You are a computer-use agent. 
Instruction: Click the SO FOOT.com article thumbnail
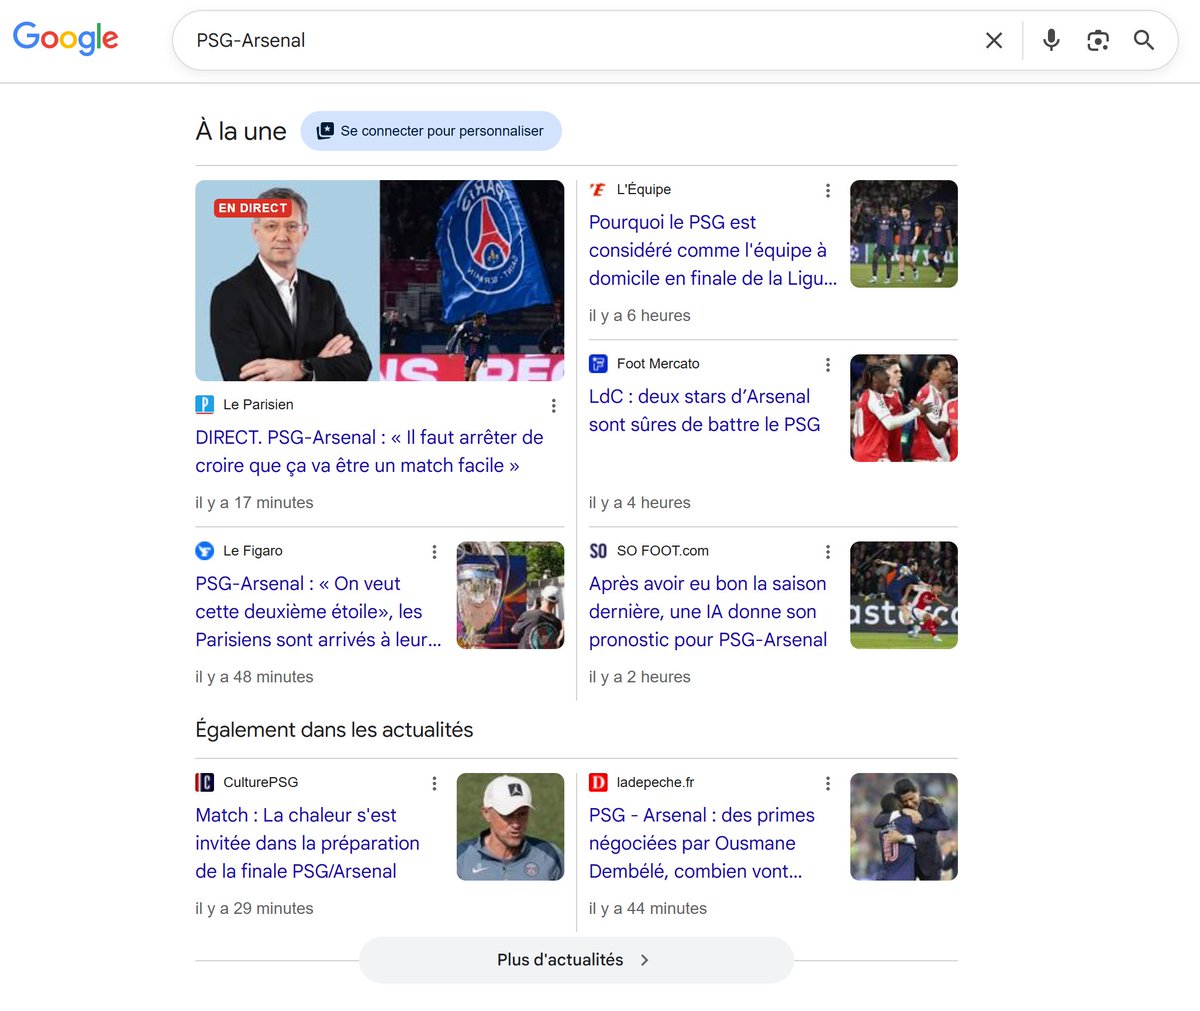[904, 595]
